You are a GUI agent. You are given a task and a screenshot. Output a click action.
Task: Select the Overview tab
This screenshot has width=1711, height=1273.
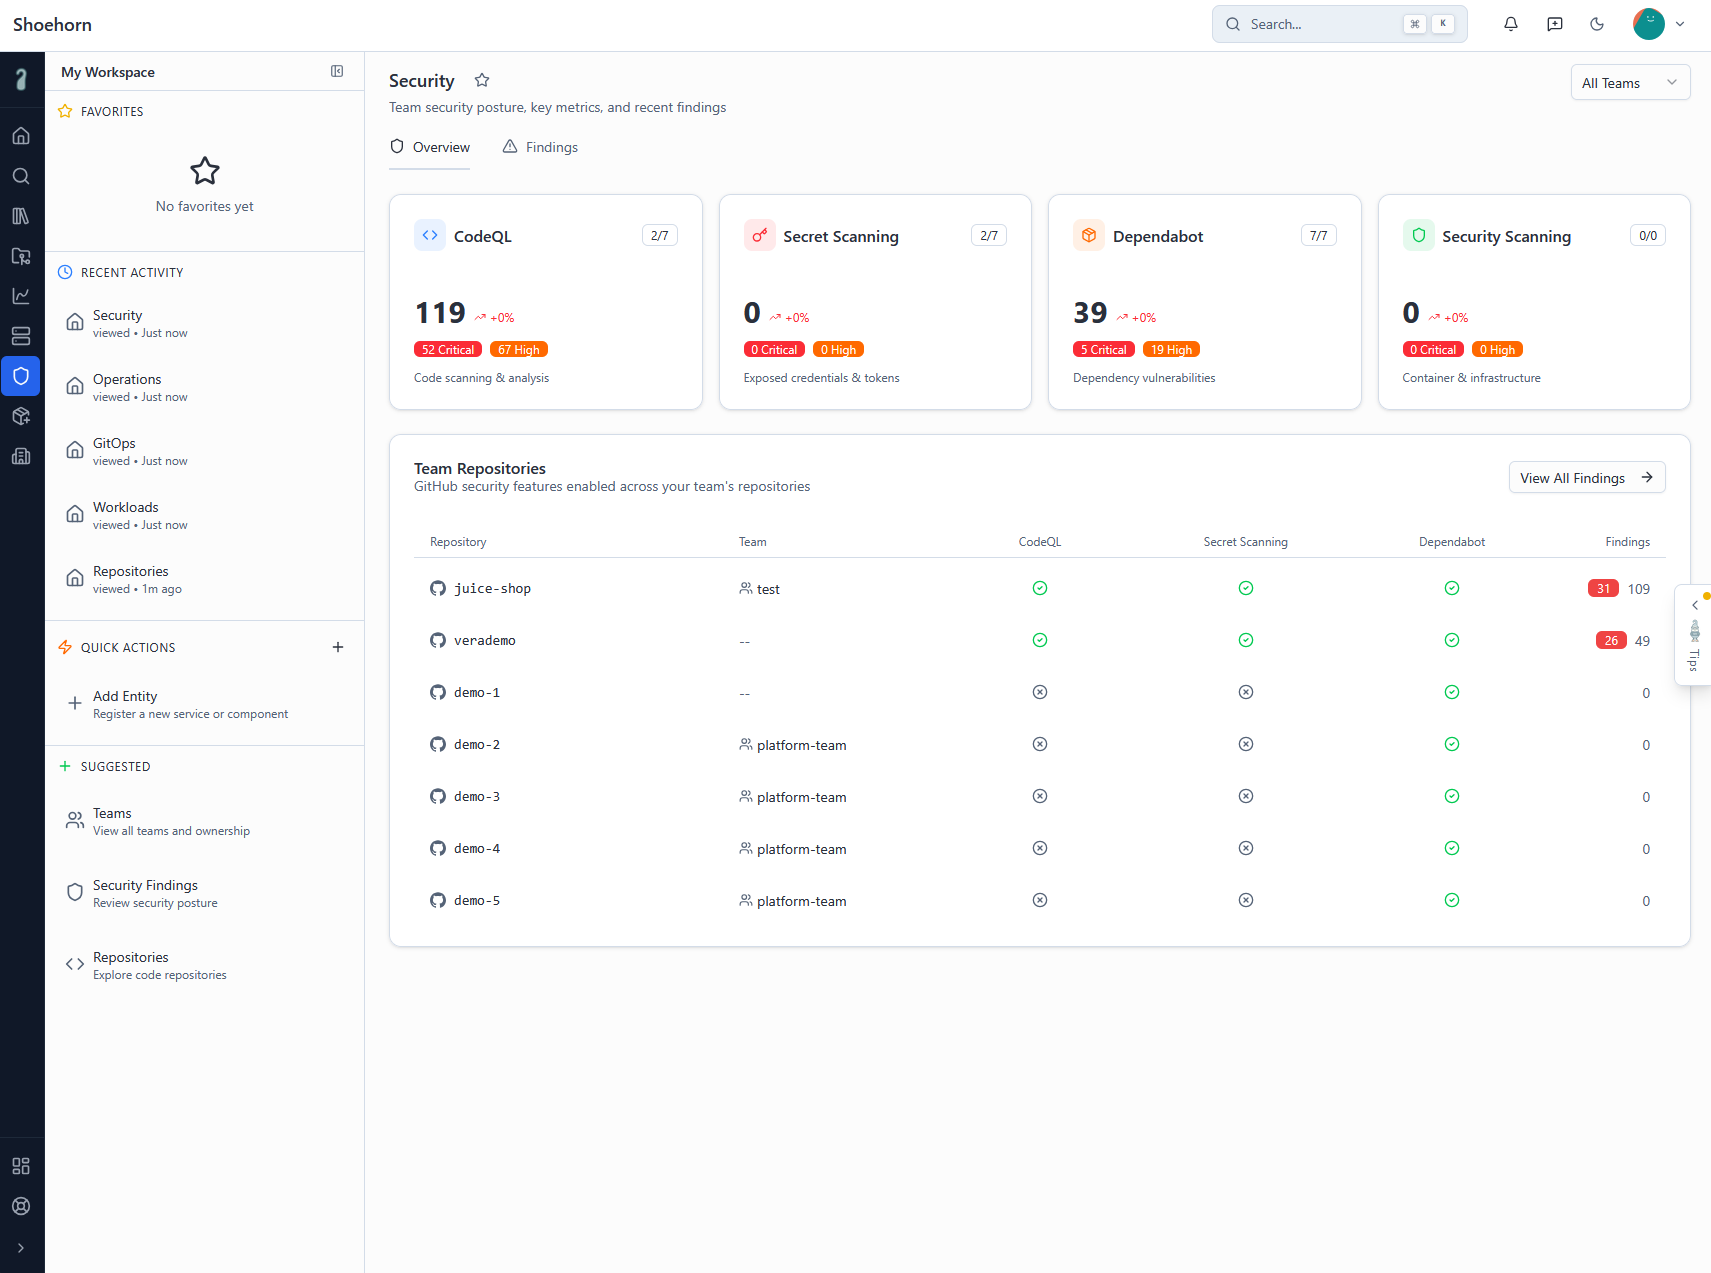tap(430, 147)
